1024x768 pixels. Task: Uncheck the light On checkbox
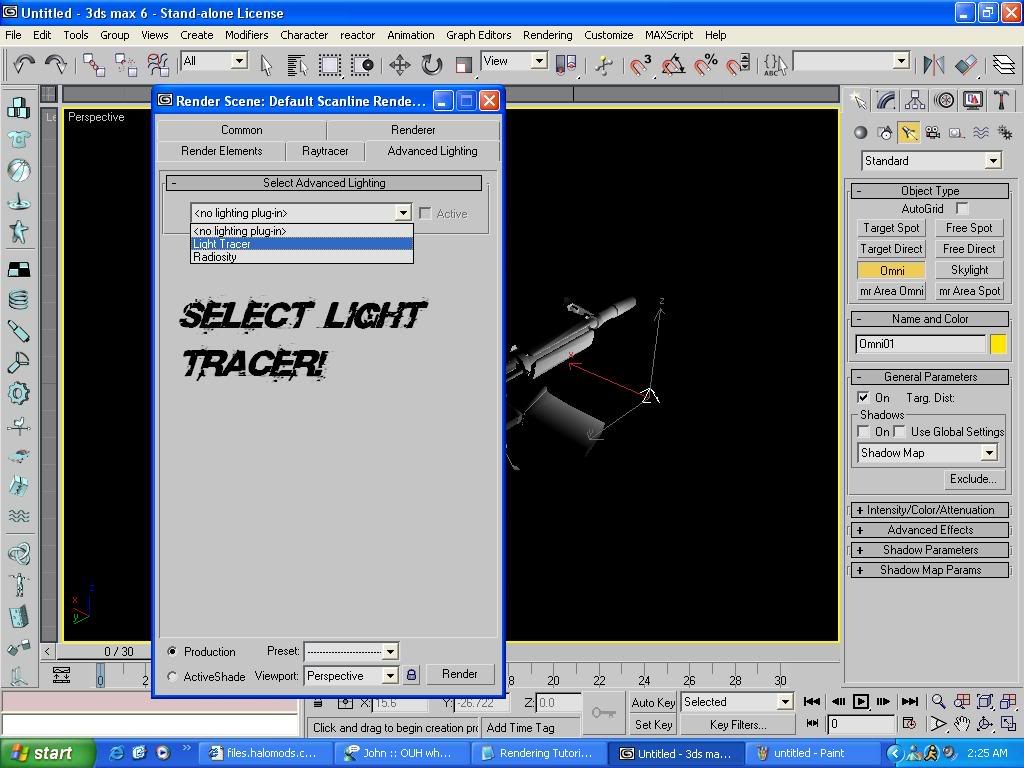click(863, 397)
